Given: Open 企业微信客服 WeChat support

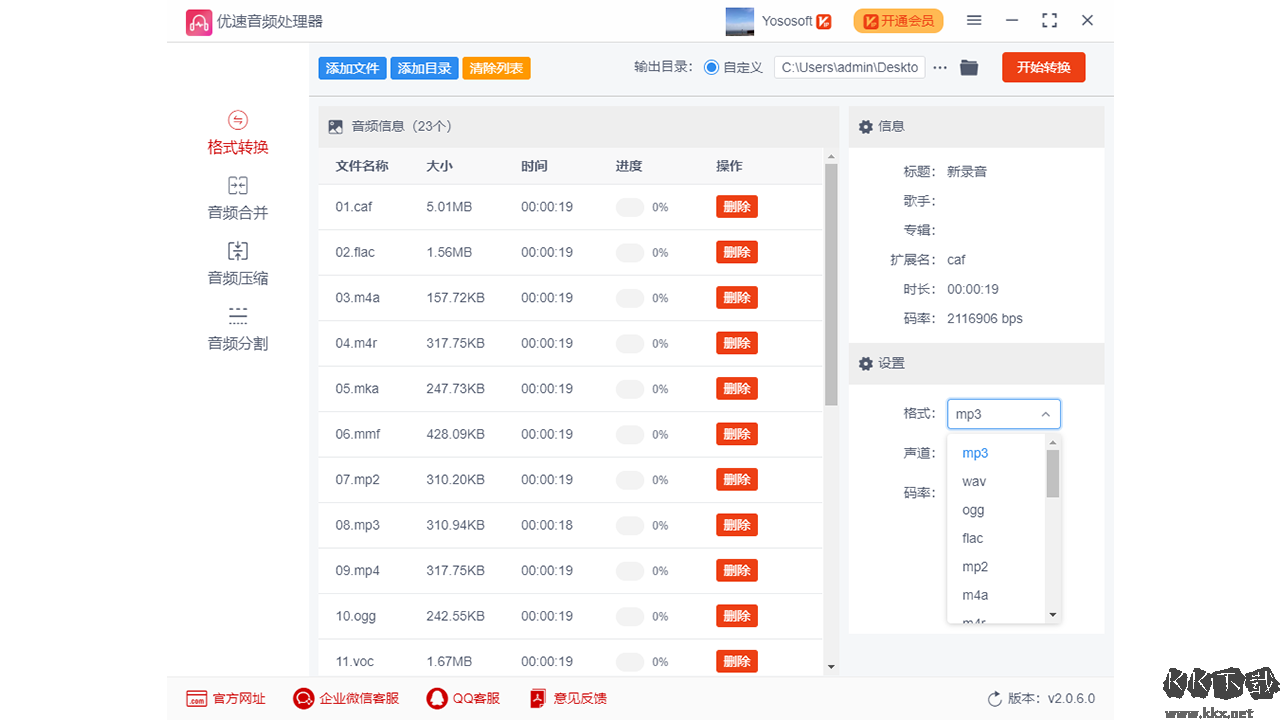Looking at the screenshot, I should [346, 698].
